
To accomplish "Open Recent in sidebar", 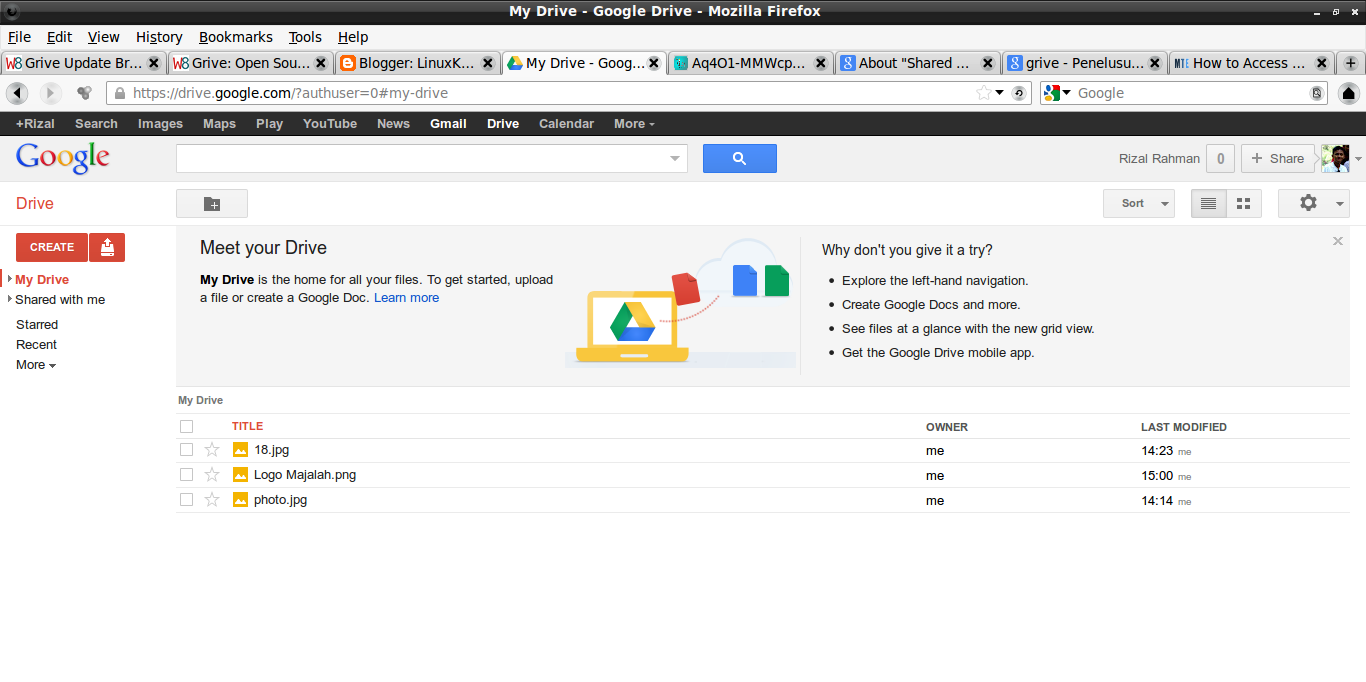I will tap(36, 345).
